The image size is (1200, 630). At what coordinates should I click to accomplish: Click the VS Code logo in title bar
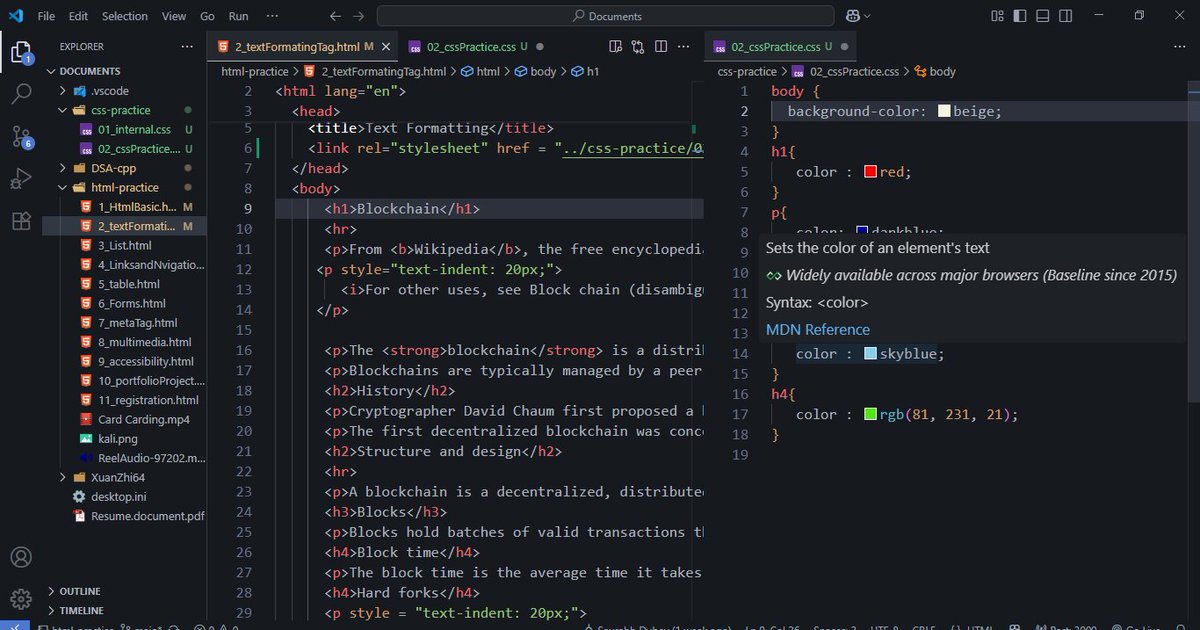click(x=18, y=16)
